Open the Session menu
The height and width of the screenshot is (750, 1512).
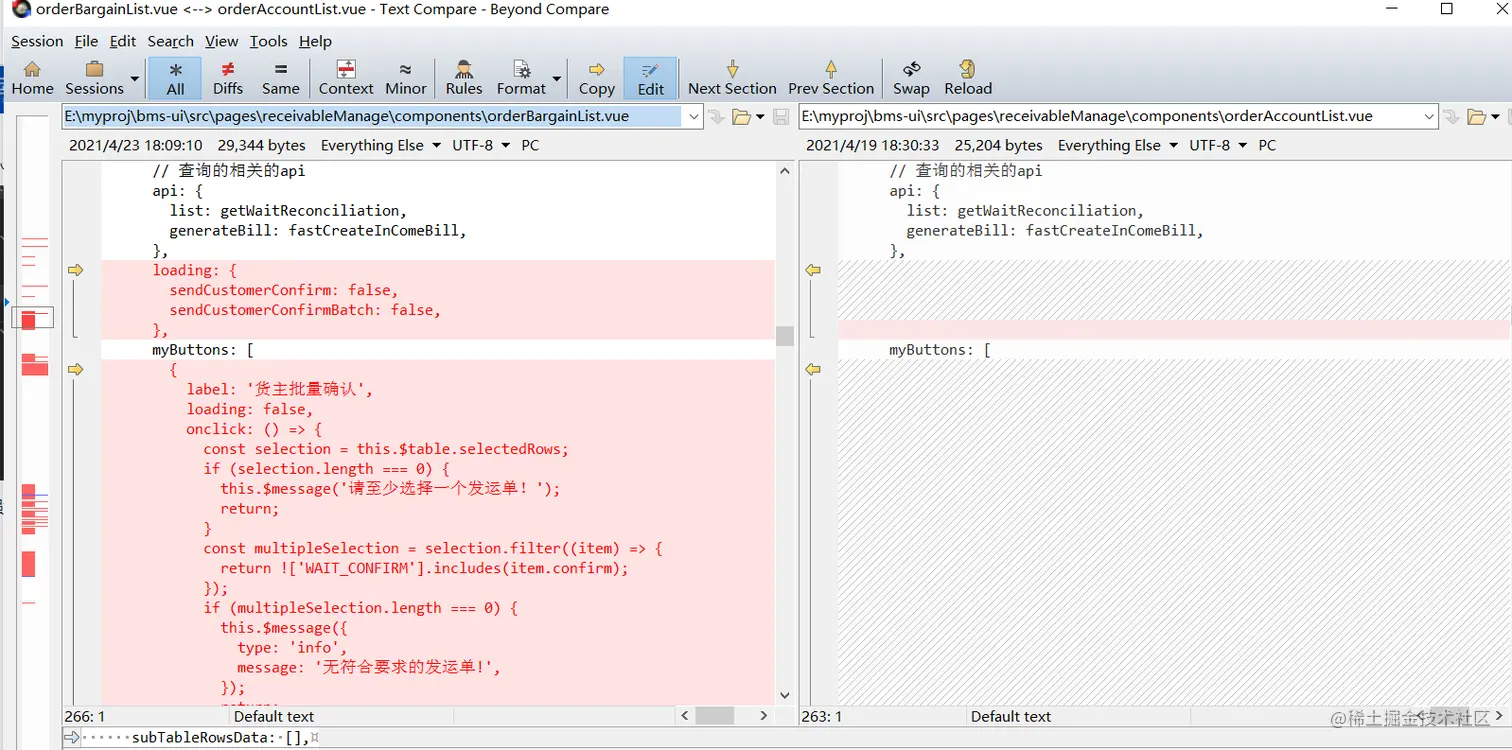point(37,41)
